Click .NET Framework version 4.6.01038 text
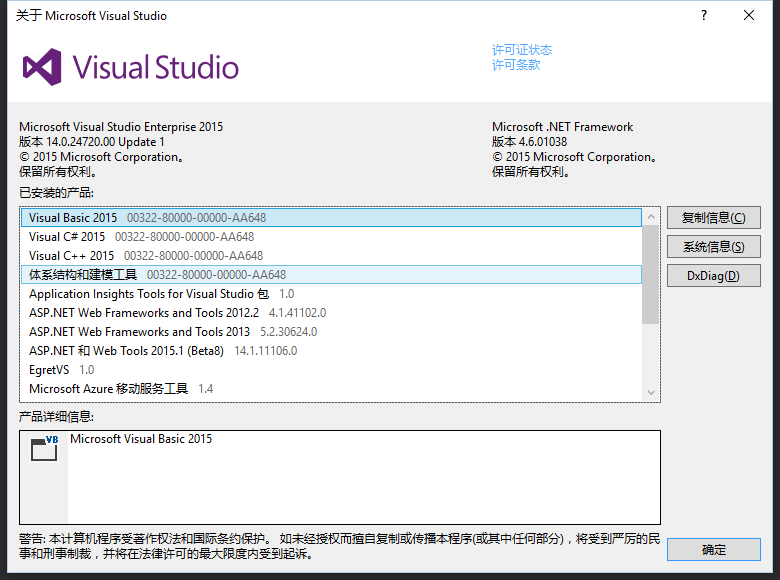Screen dimensions: 780x580 (x=529, y=142)
